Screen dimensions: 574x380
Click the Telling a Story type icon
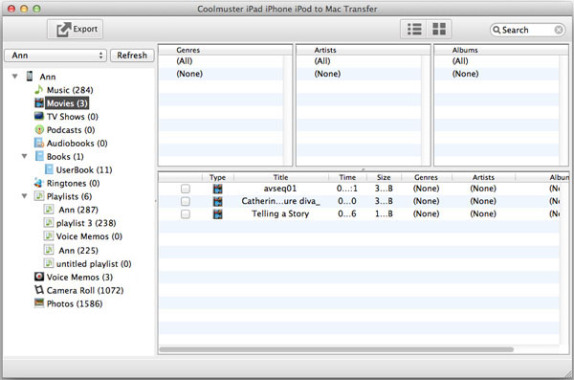(x=218, y=214)
